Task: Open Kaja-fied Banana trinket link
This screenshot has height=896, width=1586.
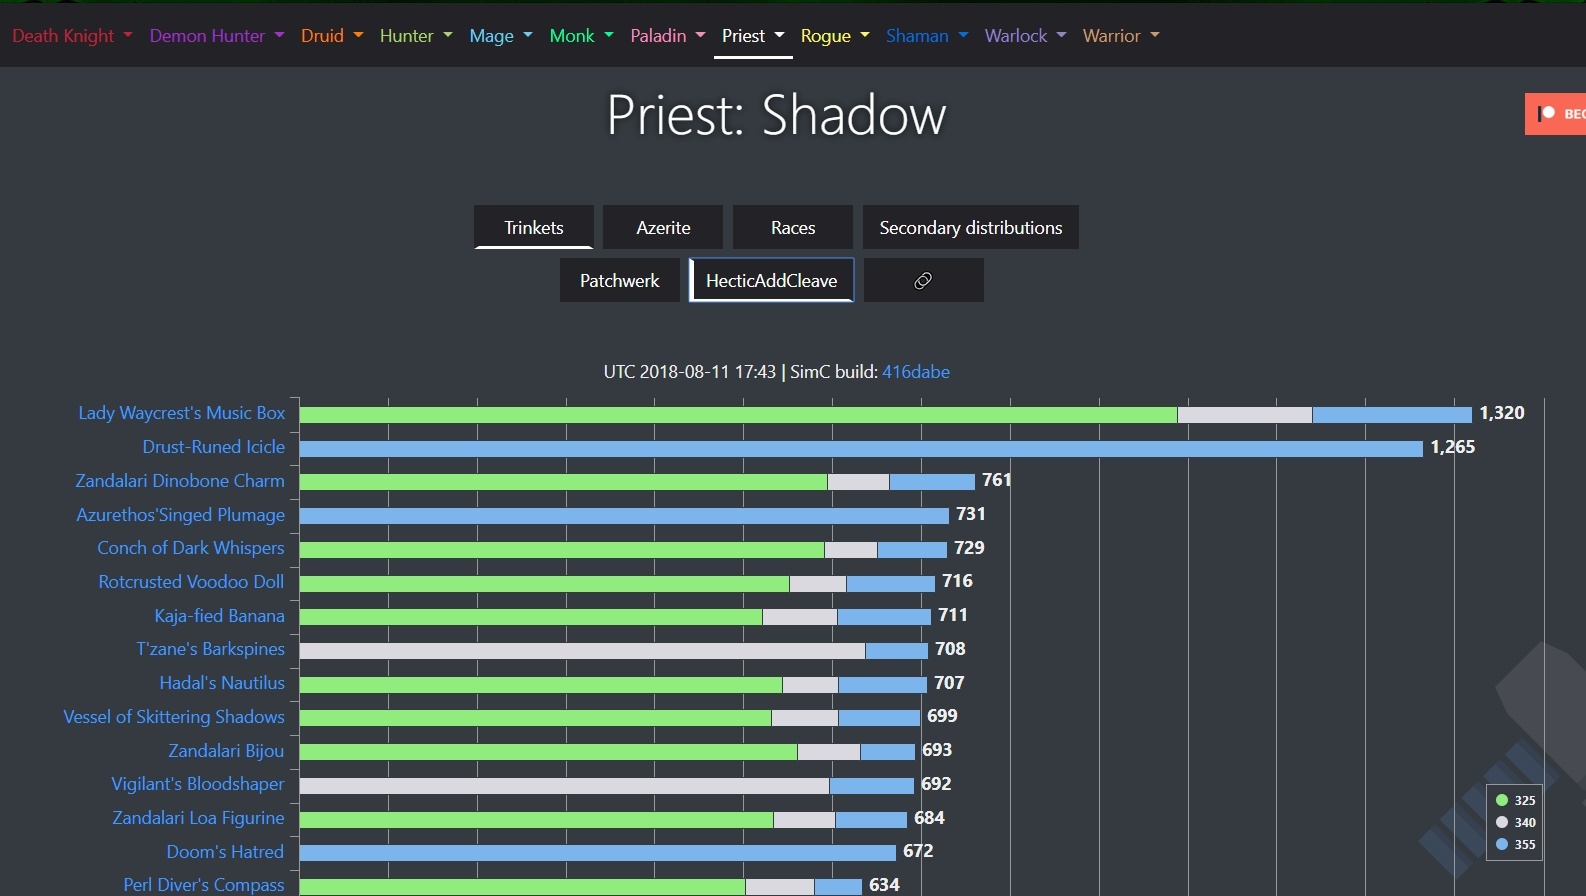Action: click(x=220, y=616)
